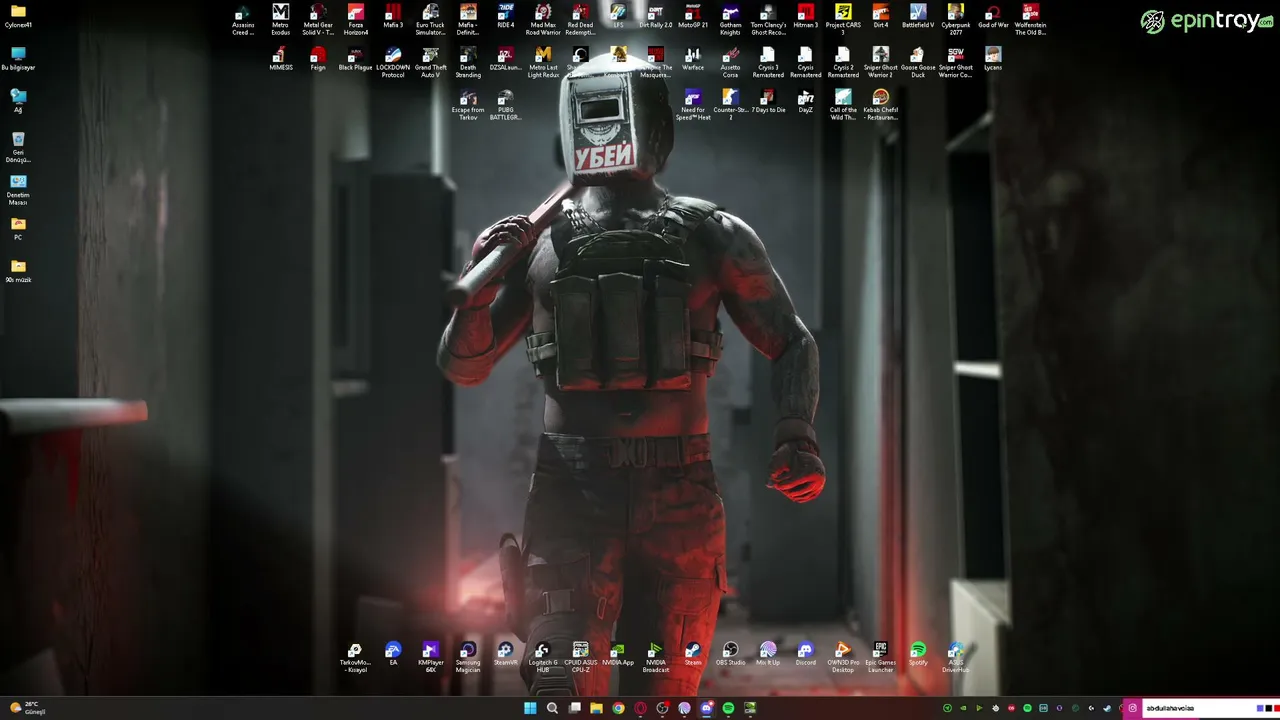Select the PUBG BATTLEGROUNDS desktop icon
The width and height of the screenshot is (1280, 720).
506,105
